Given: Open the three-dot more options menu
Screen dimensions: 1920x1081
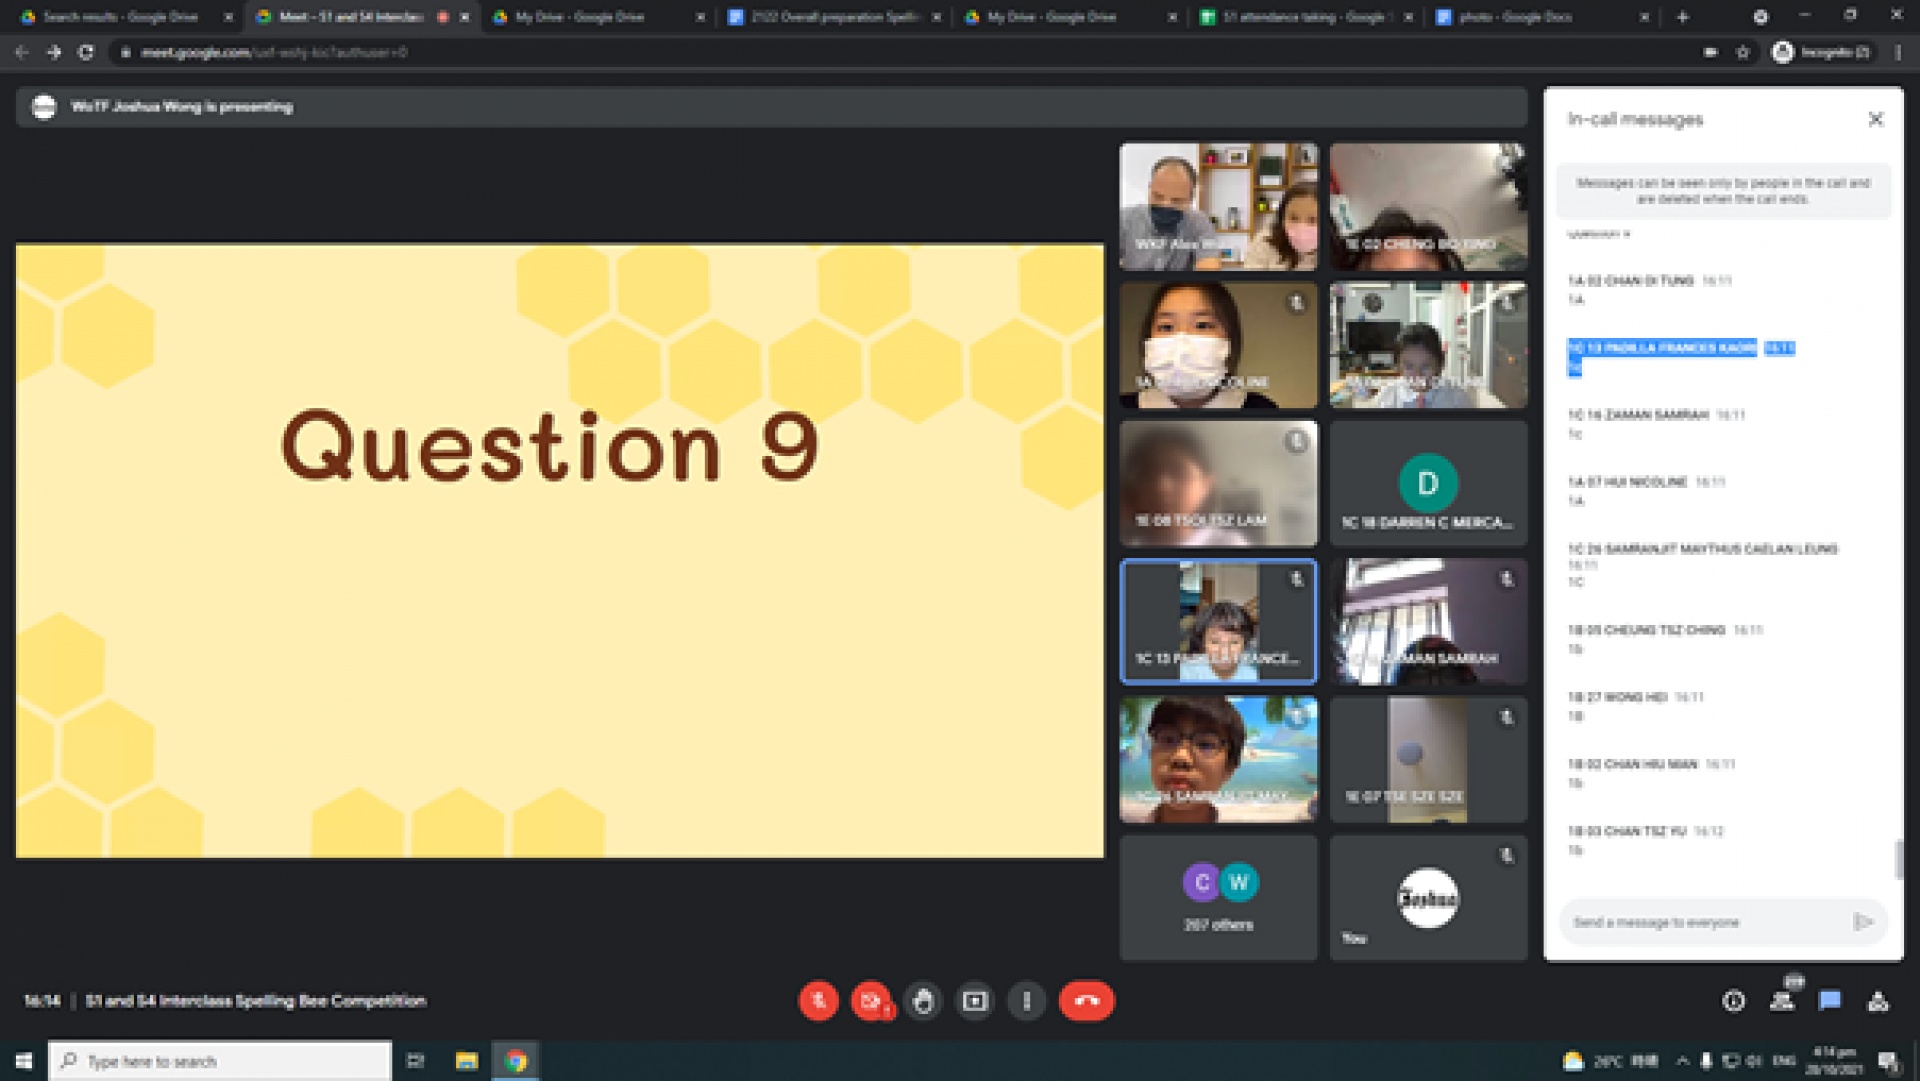Looking at the screenshot, I should coord(1027,1001).
